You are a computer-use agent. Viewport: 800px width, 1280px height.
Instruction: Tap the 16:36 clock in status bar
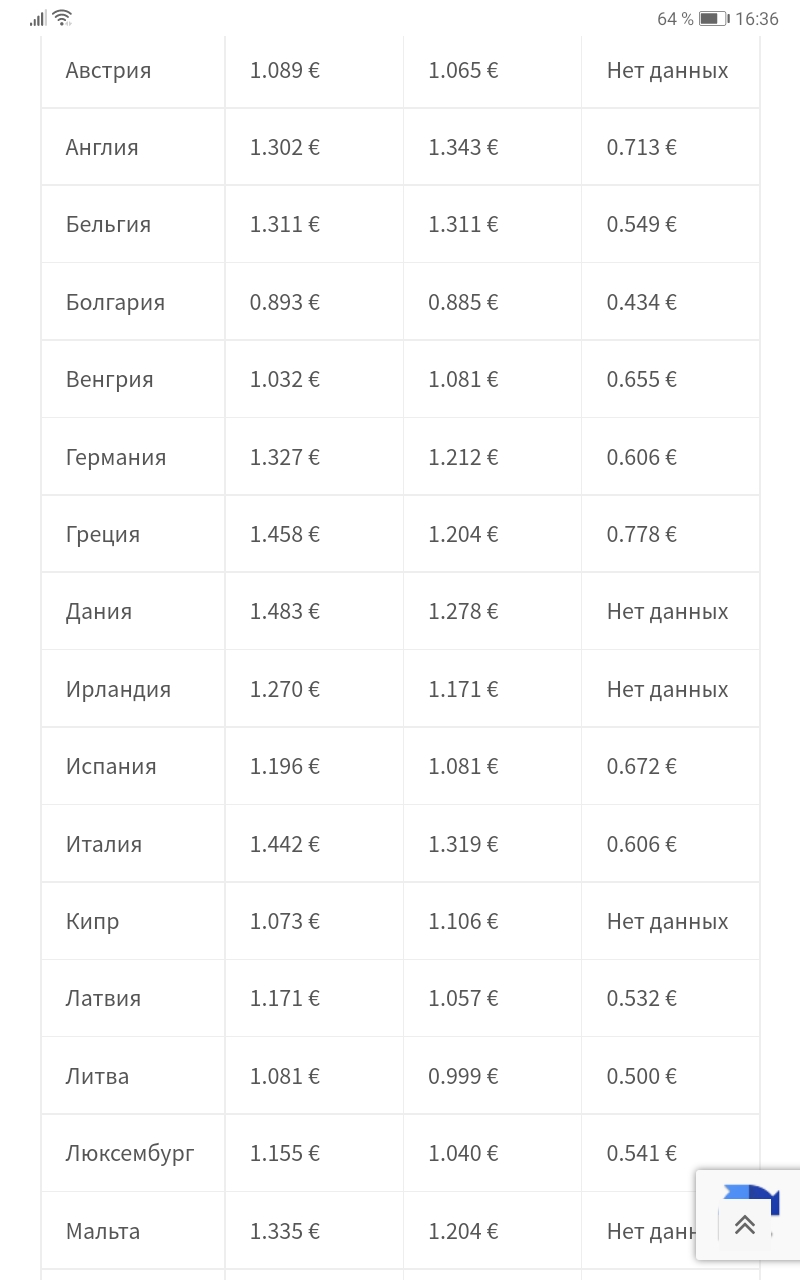pos(757,19)
